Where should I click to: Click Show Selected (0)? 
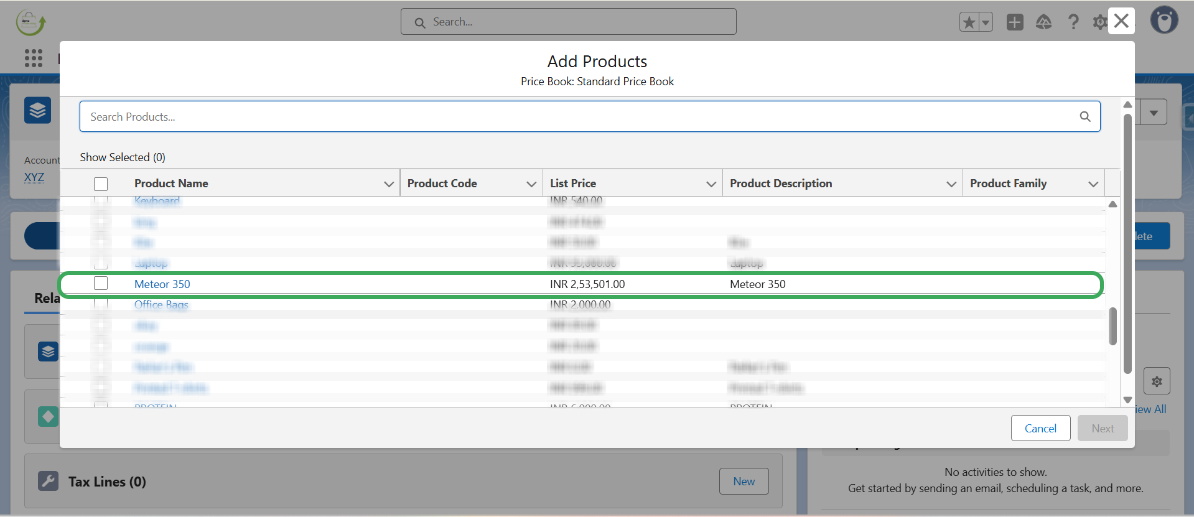click(122, 157)
